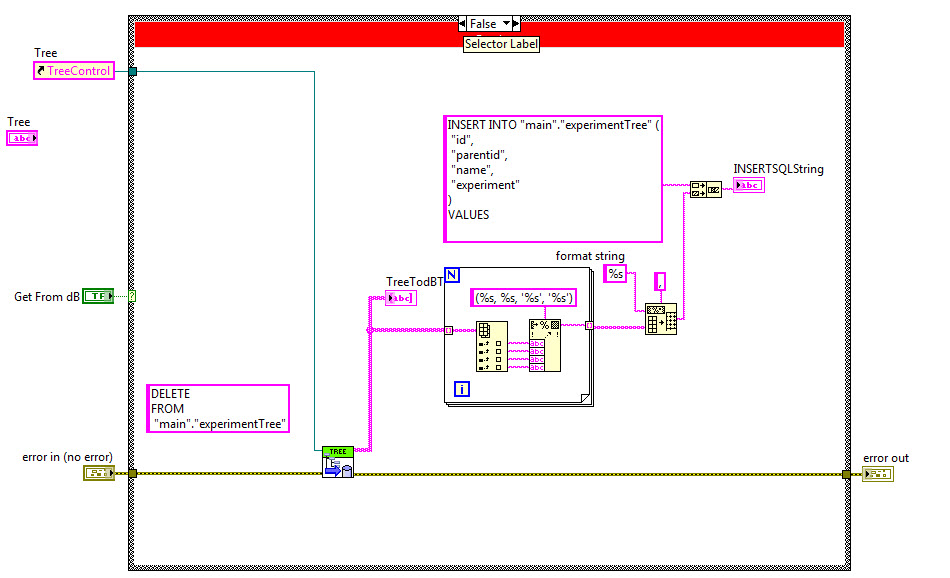This screenshot has height=578, width=950.
Task: Select the For Loop N count terminal
Action: [x=451, y=274]
